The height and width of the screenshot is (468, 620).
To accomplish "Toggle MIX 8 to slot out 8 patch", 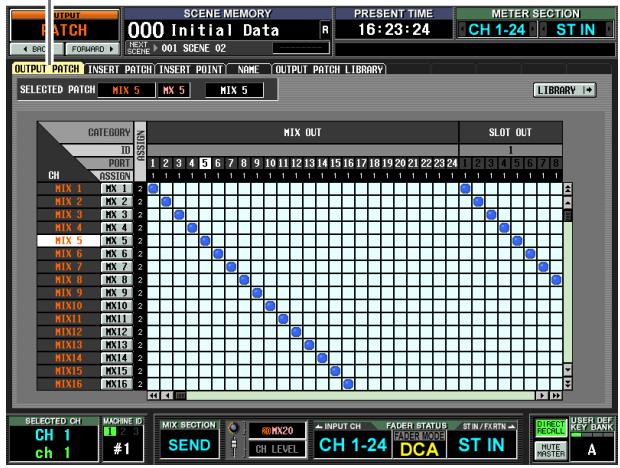I will (556, 280).
